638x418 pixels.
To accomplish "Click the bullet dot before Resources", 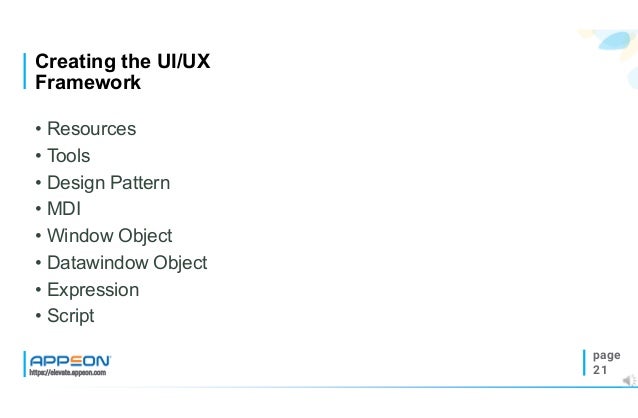I will click(x=38, y=131).
